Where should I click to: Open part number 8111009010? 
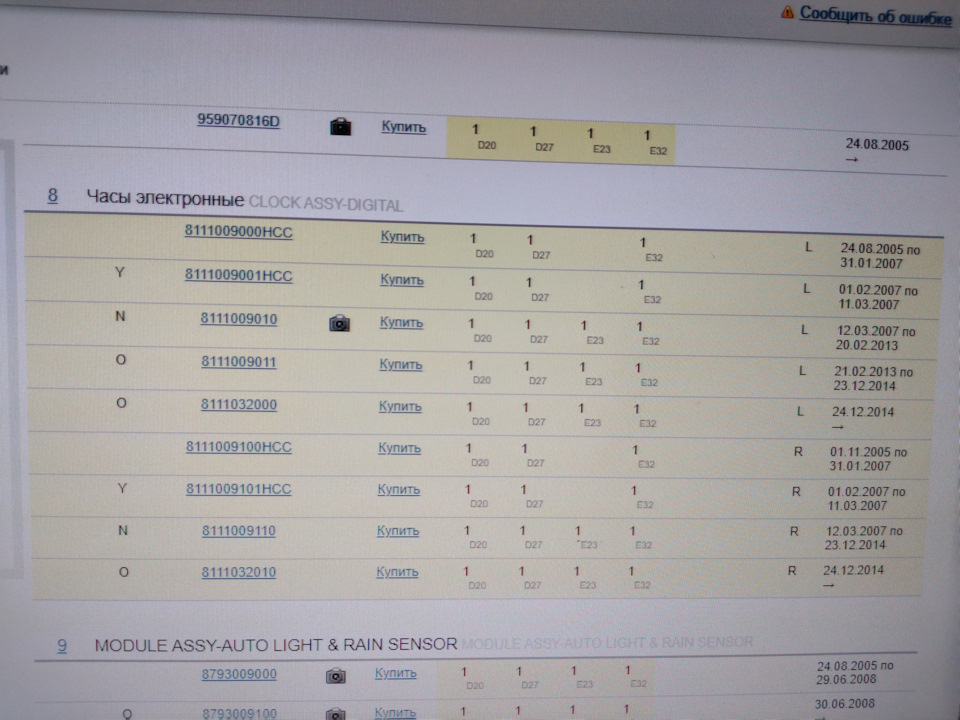pos(239,319)
